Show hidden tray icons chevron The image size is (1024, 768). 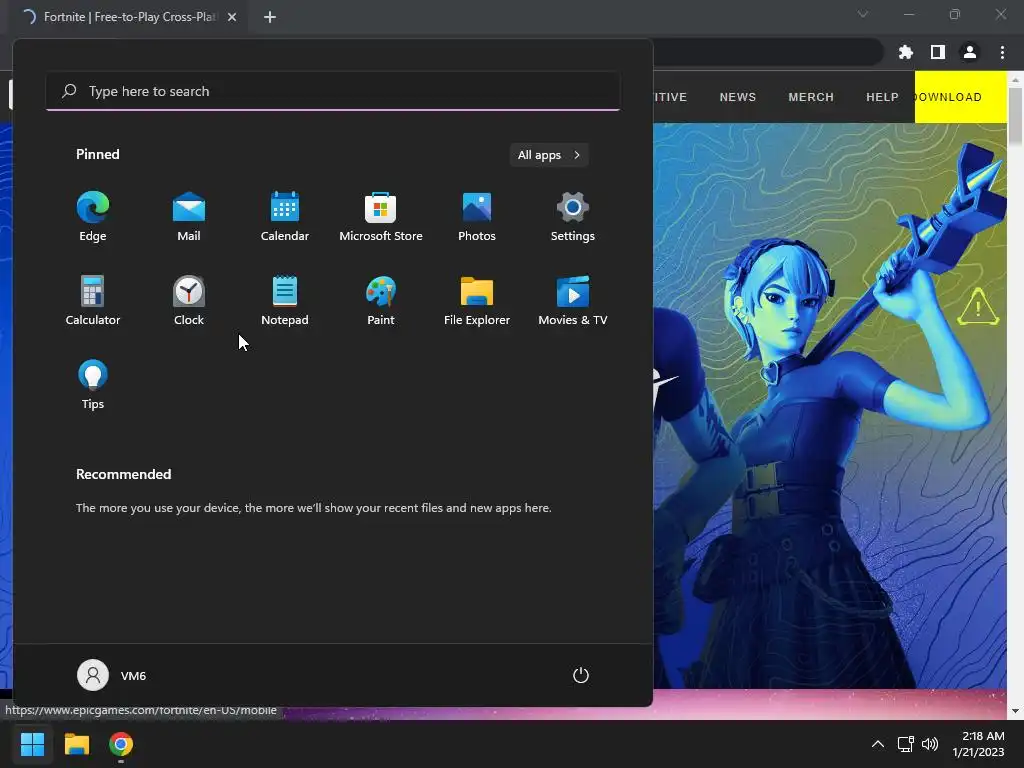878,744
